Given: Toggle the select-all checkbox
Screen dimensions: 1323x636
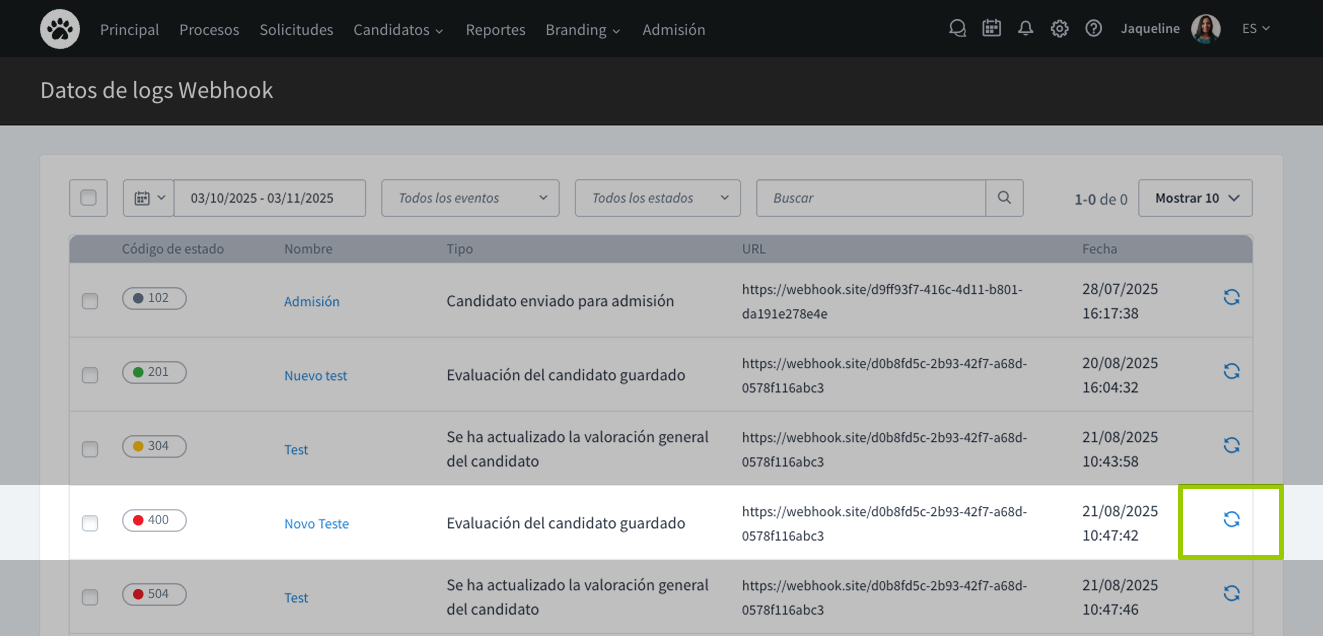Looking at the screenshot, I should click(x=88, y=198).
